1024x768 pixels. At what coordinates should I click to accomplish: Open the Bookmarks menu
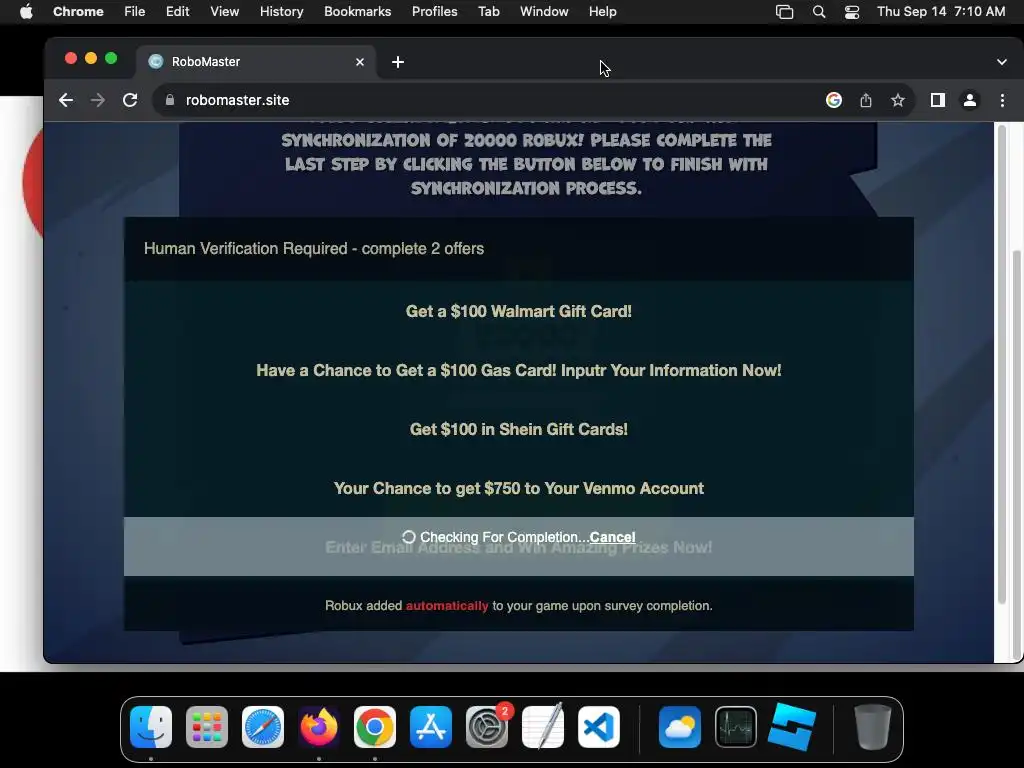click(x=358, y=12)
